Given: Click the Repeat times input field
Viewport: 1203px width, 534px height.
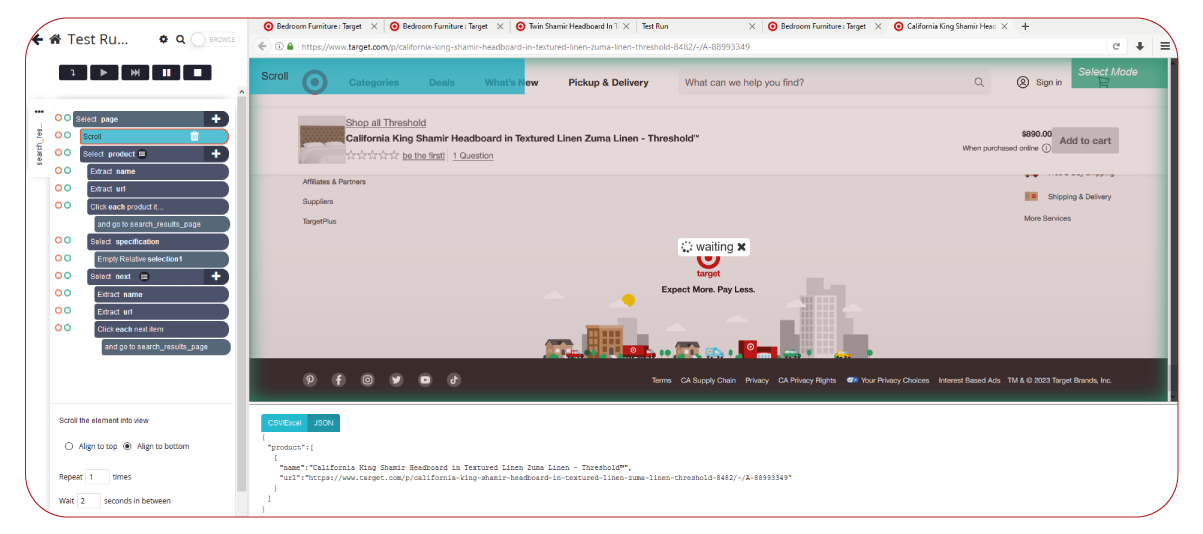Looking at the screenshot, I should pyautogui.click(x=97, y=477).
